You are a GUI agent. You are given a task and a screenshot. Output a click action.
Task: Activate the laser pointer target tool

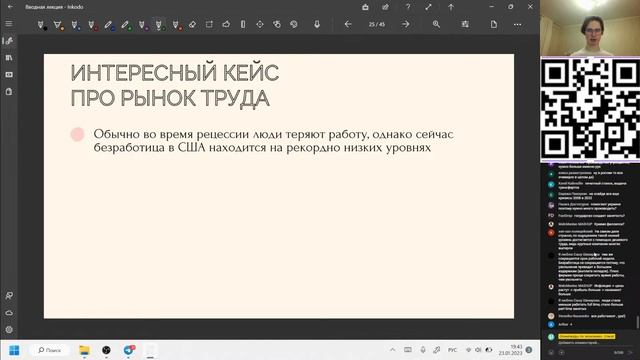tap(260, 24)
